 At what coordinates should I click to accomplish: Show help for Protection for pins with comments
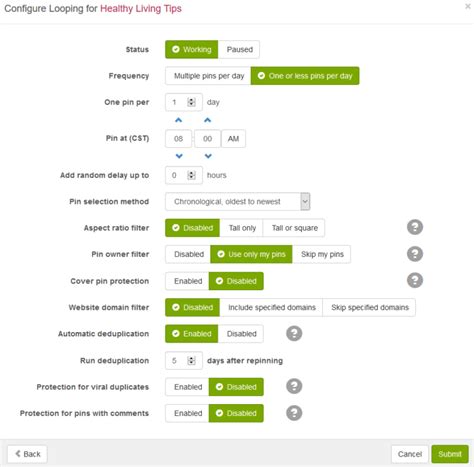point(294,413)
